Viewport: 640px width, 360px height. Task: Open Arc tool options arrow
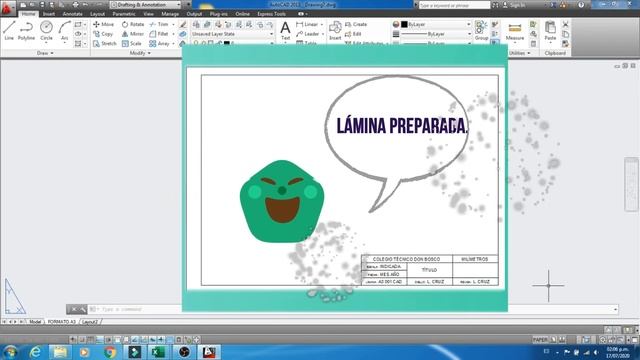64,43
